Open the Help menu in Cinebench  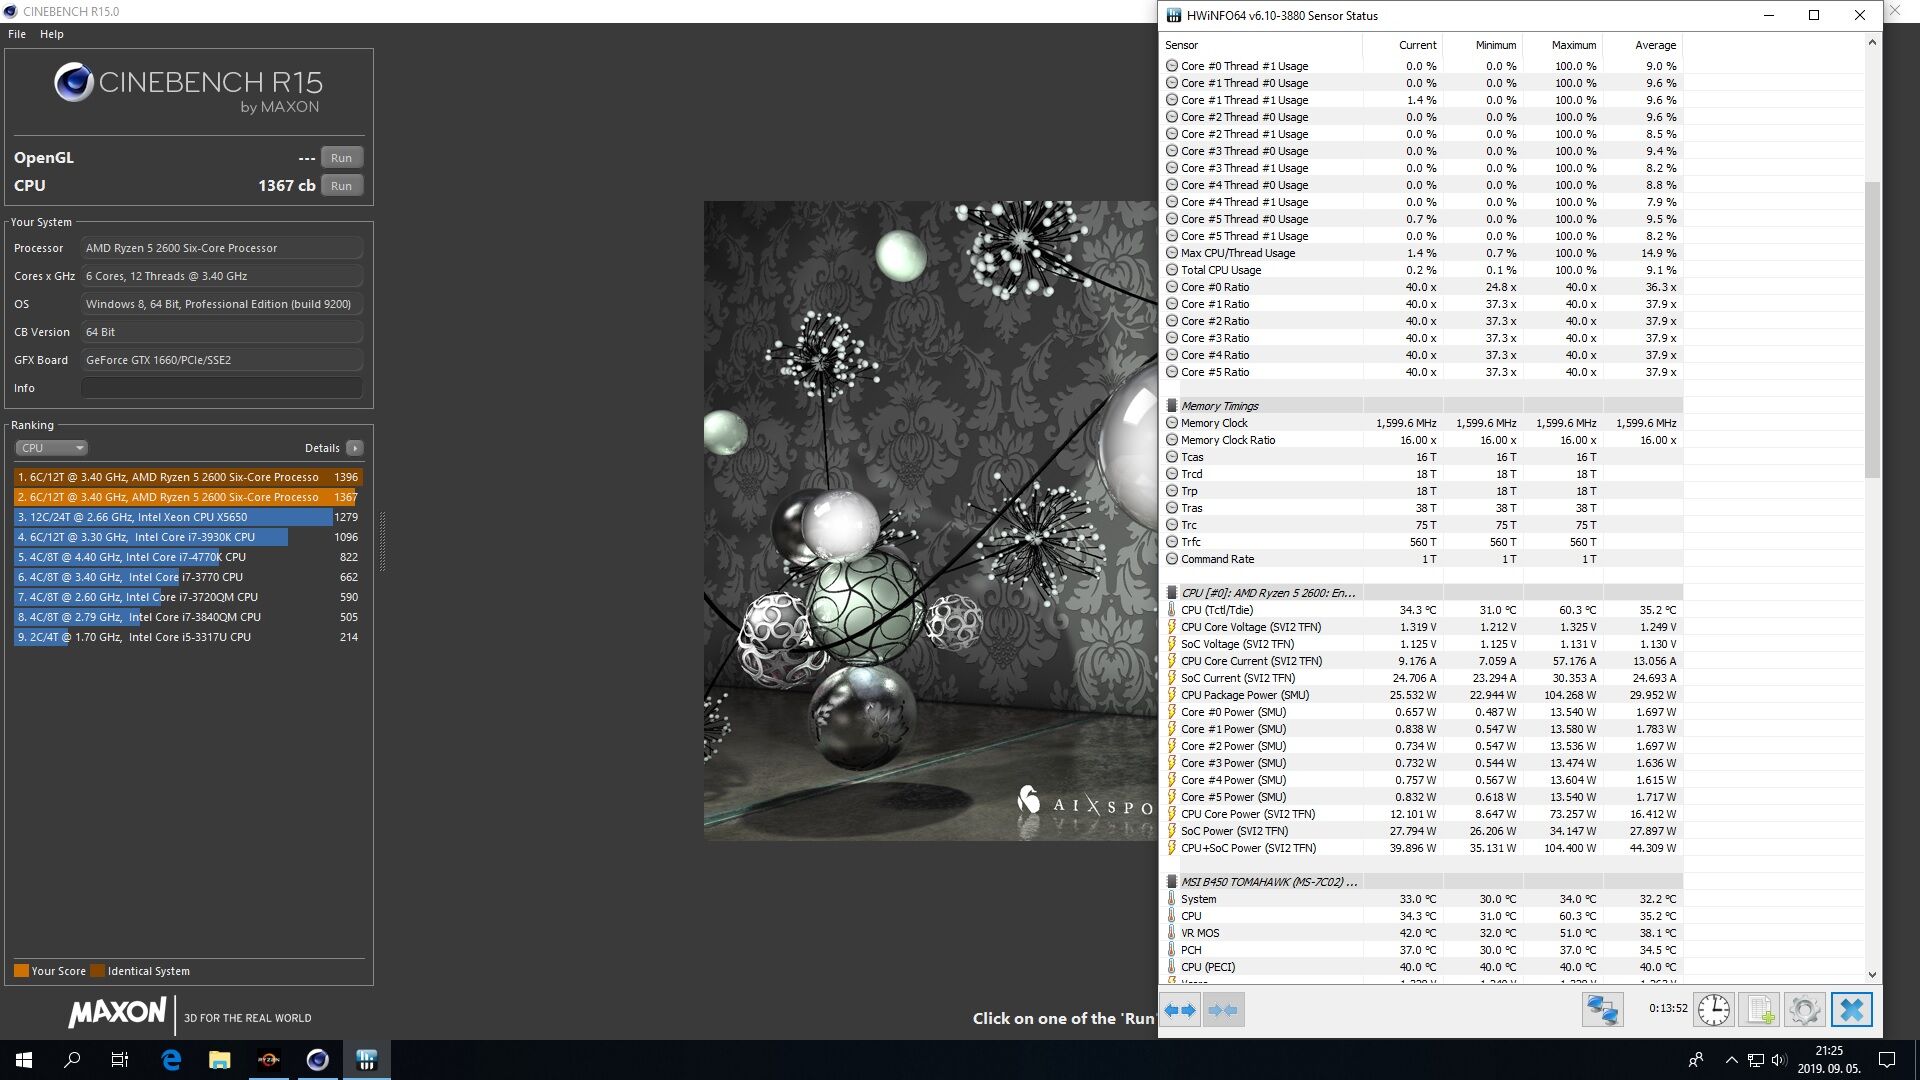click(x=52, y=34)
